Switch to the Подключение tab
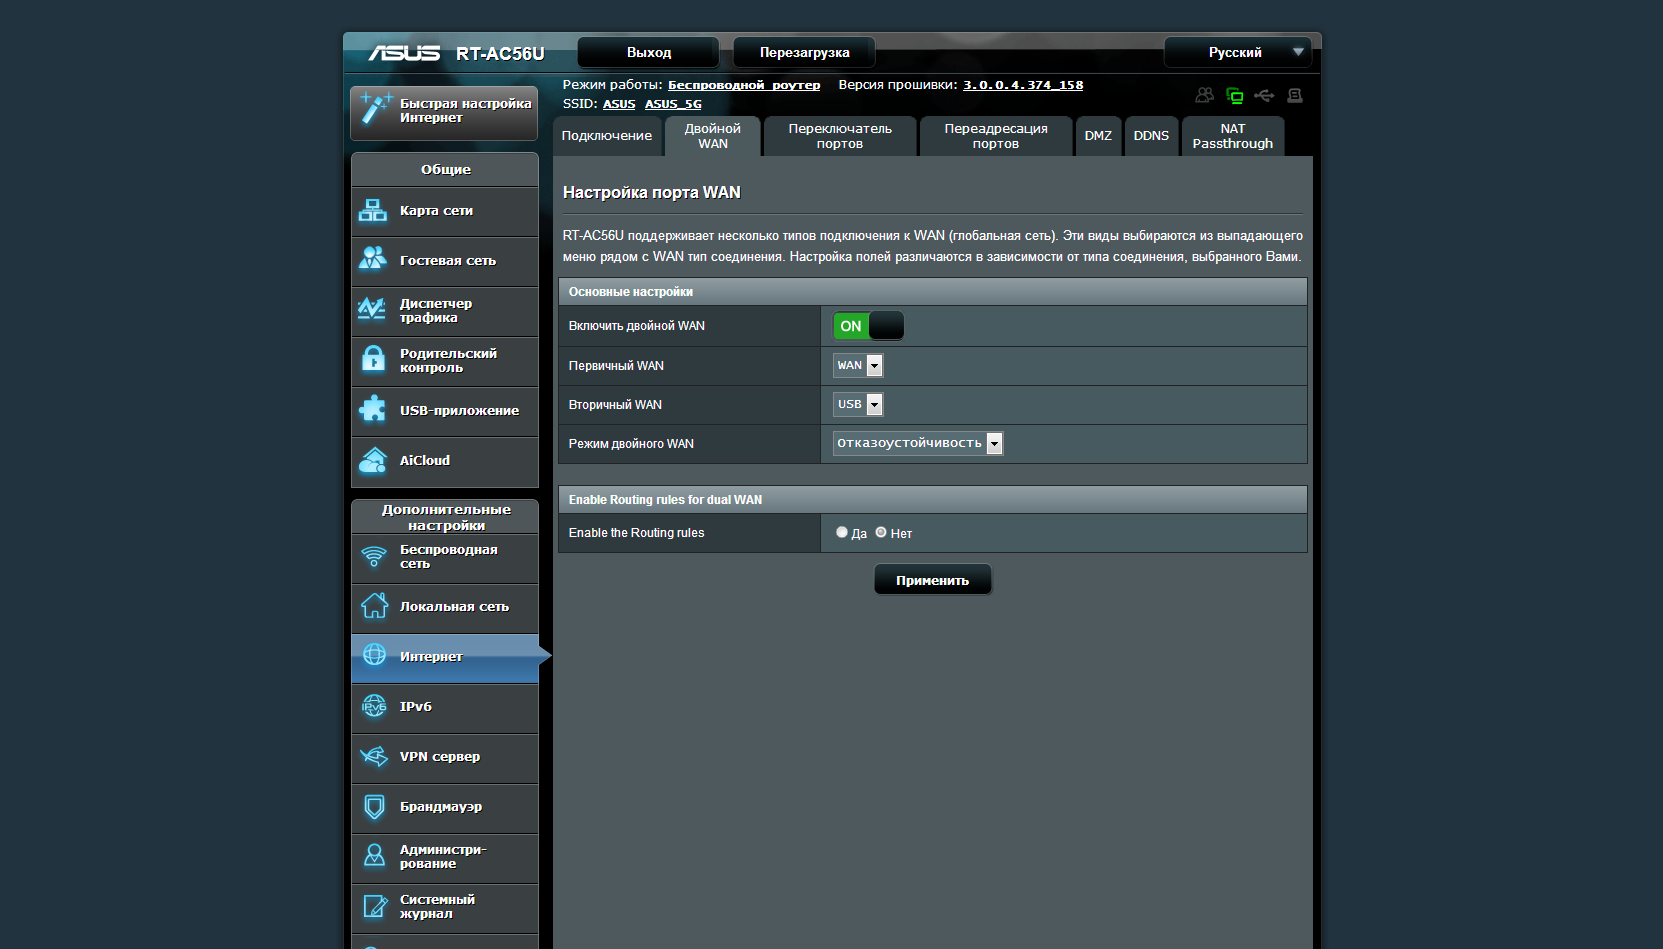Image resolution: width=1663 pixels, height=949 pixels. tap(607, 136)
